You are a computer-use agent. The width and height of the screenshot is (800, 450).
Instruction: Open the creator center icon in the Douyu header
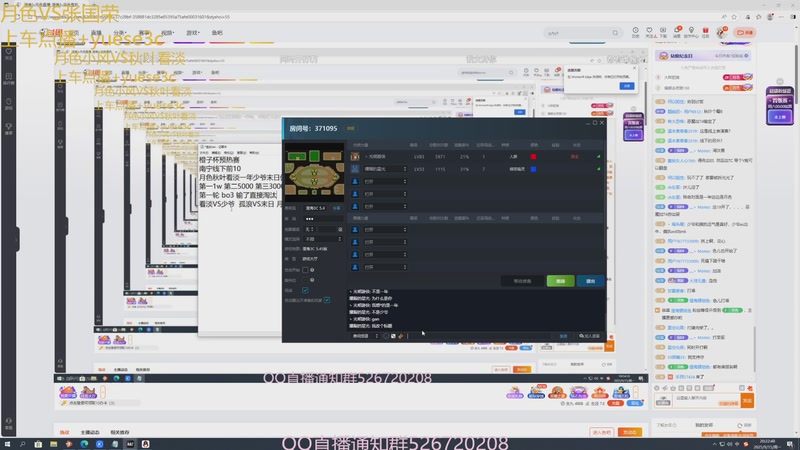coord(691,32)
